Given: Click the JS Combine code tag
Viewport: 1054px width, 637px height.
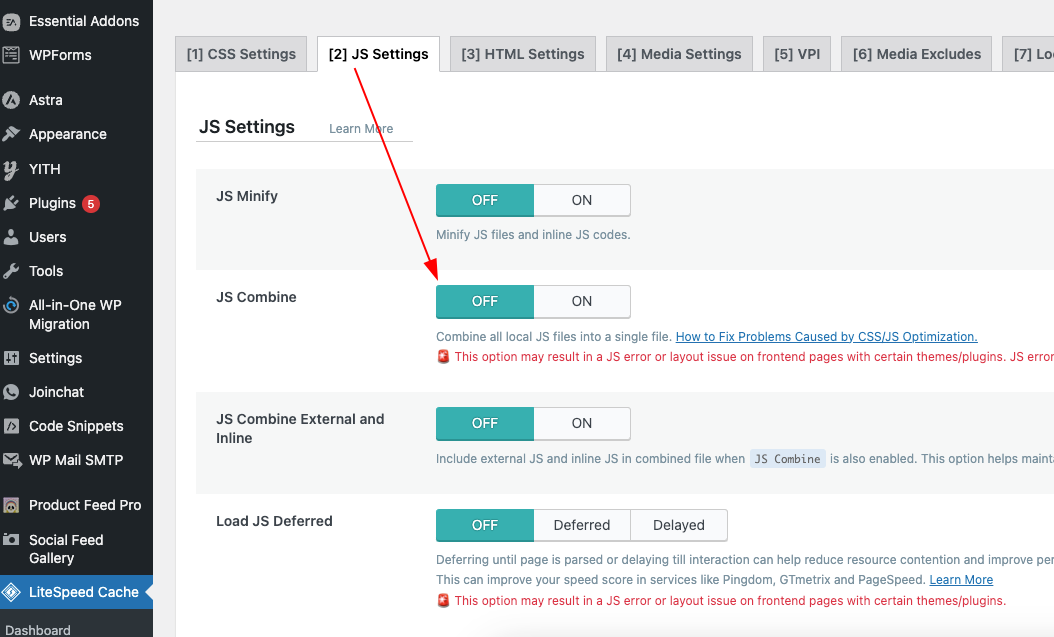Looking at the screenshot, I should [x=787, y=459].
